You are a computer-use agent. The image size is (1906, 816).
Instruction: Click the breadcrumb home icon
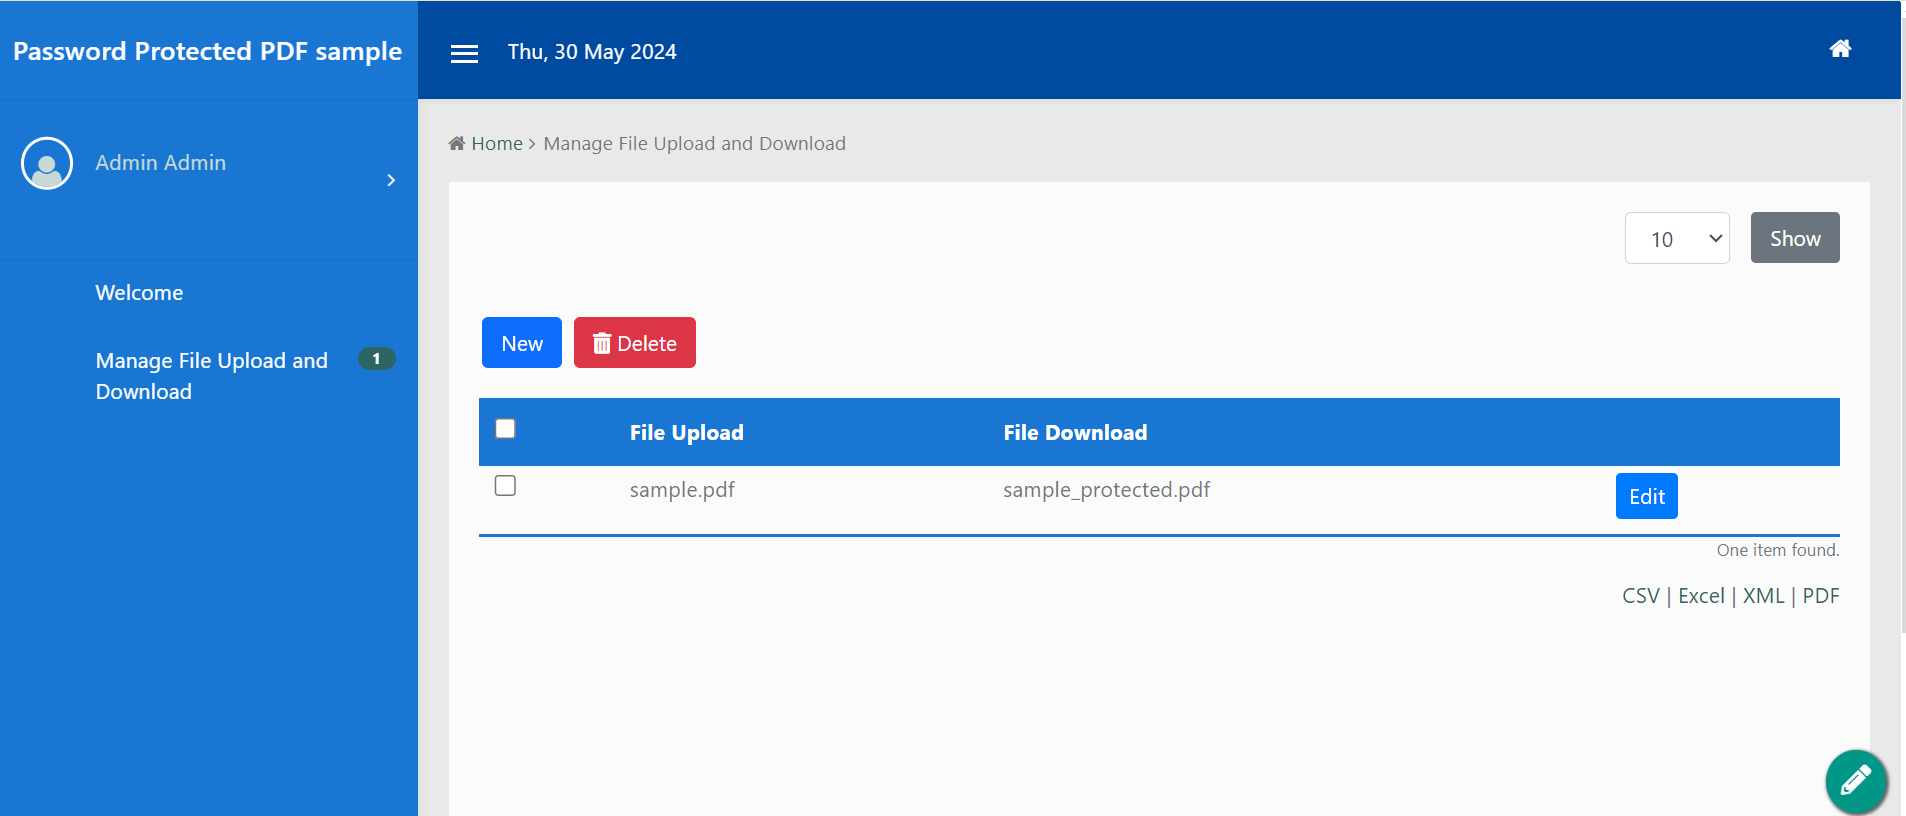tap(457, 143)
